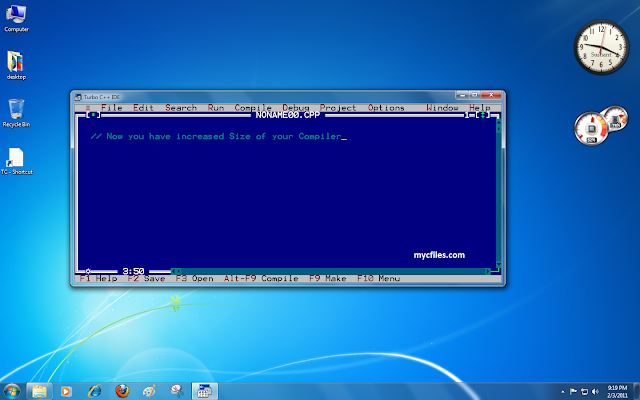Open the Run menu
The image size is (640, 400).
[x=216, y=108]
